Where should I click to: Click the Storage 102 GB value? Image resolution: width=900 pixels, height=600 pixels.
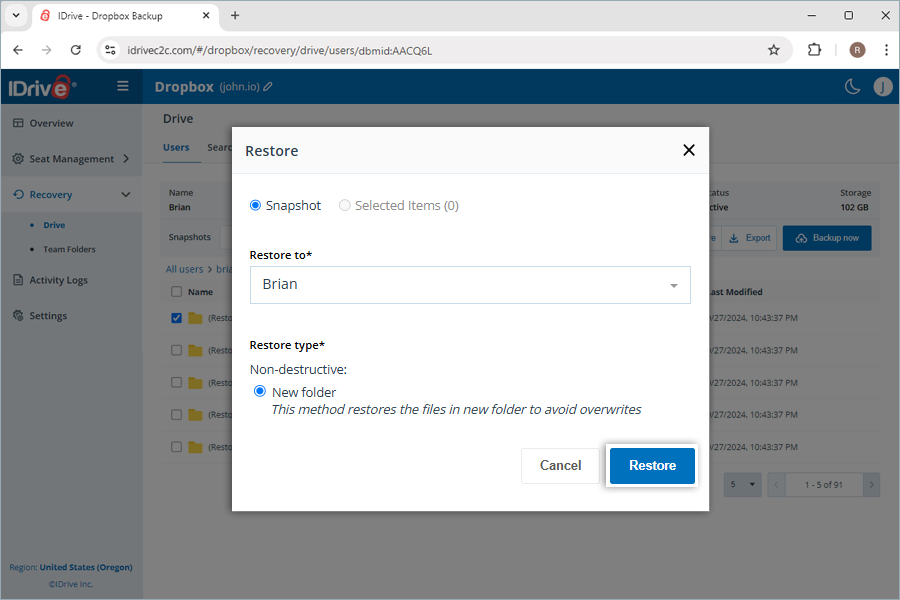(855, 207)
